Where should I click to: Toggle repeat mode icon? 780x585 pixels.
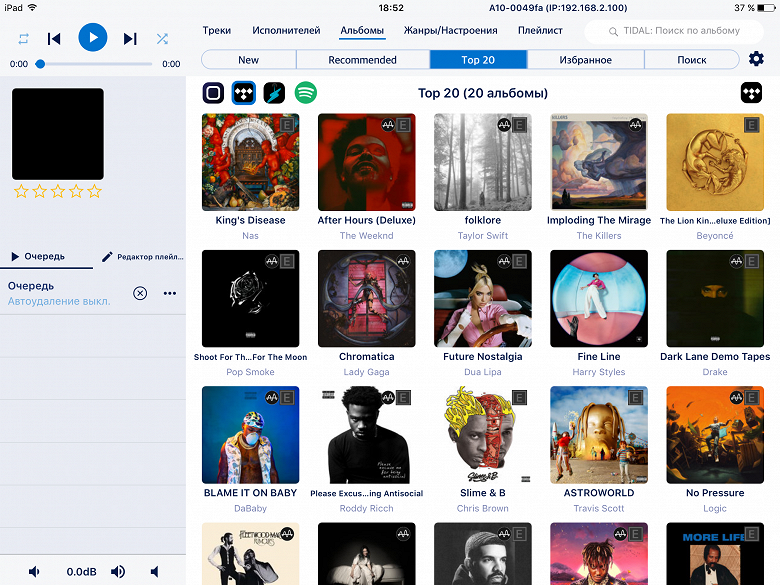pyautogui.click(x=23, y=39)
